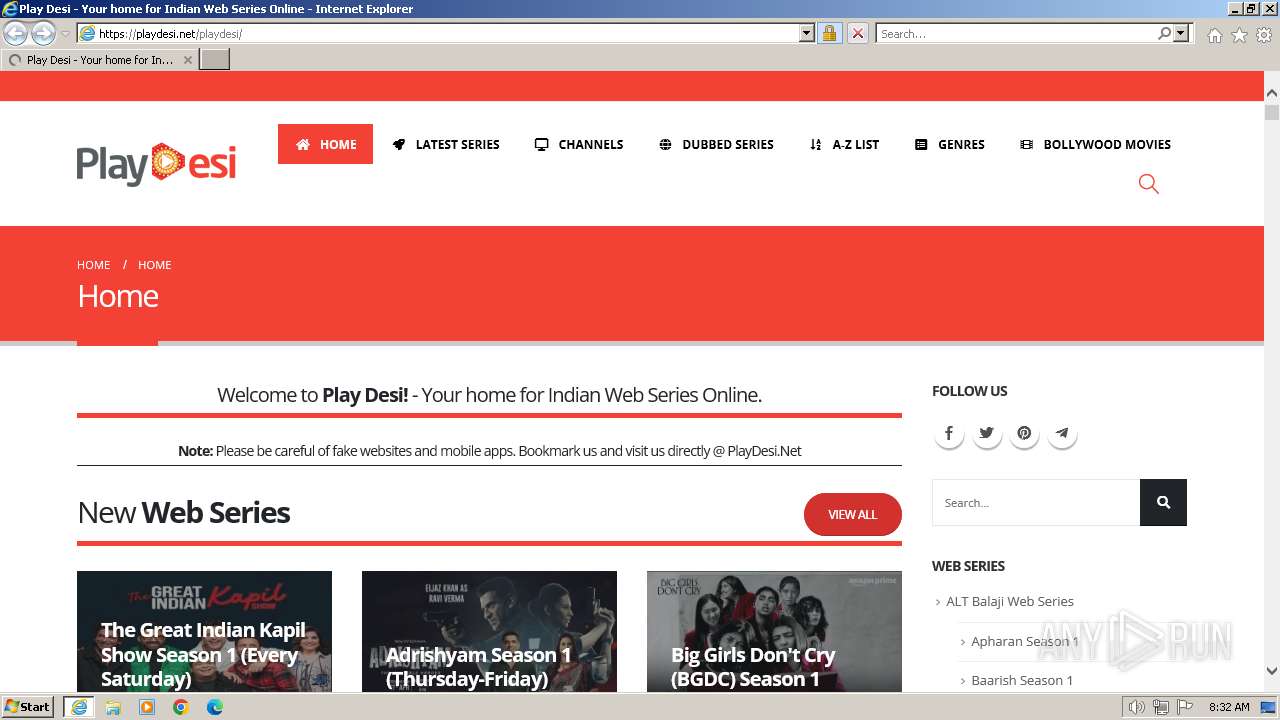Open IE tools gear icon
The image size is (1280, 720).
coord(1264,35)
